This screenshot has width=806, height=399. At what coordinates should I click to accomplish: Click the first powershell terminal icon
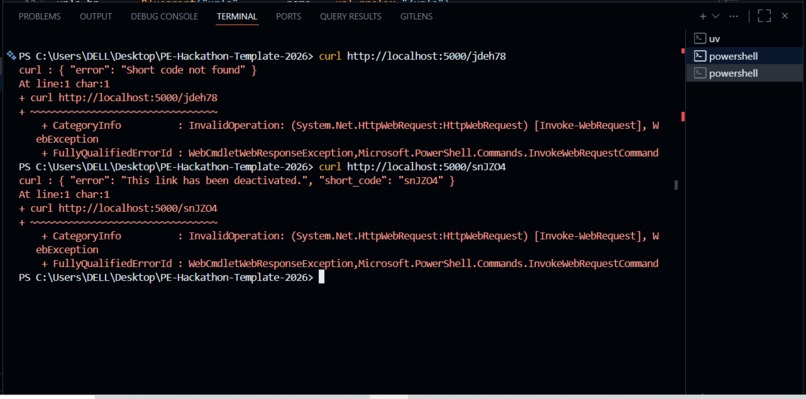pos(699,56)
